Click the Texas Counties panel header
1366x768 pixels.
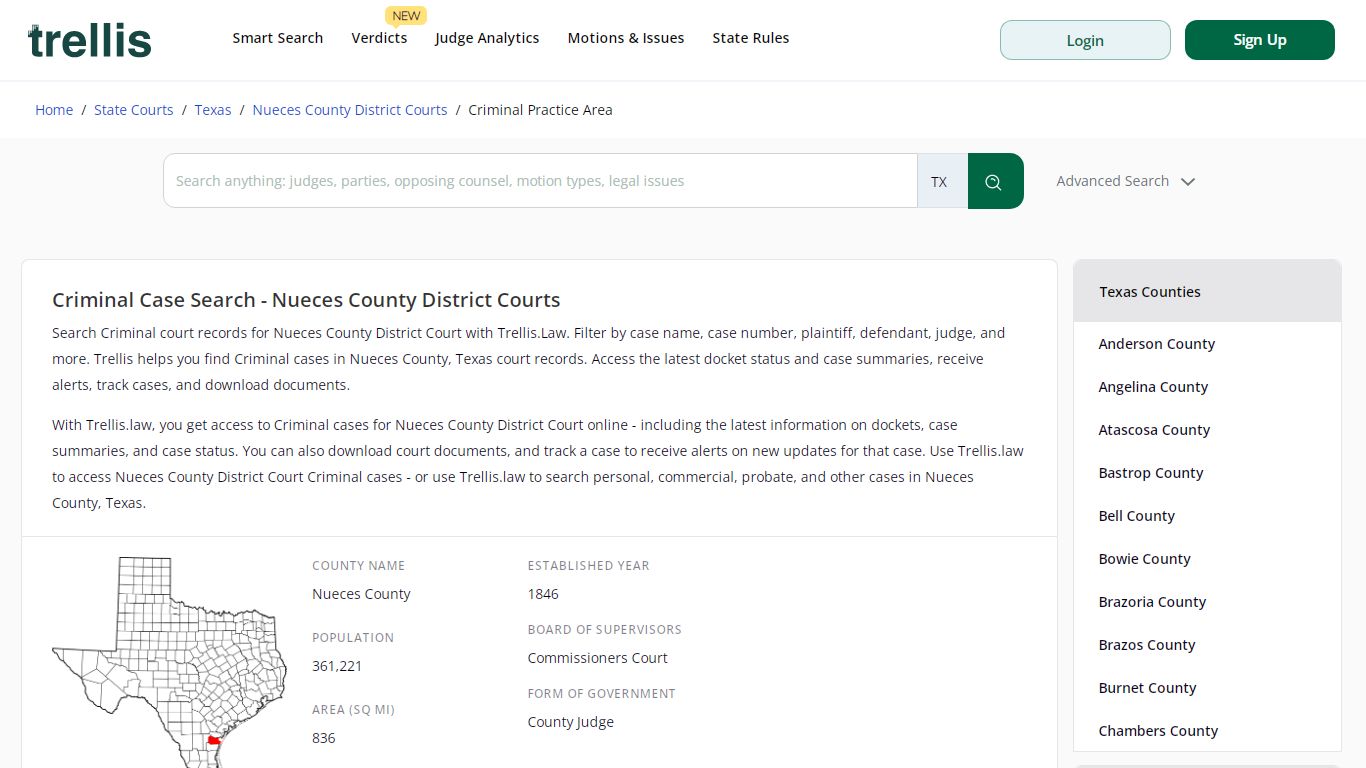[1207, 292]
